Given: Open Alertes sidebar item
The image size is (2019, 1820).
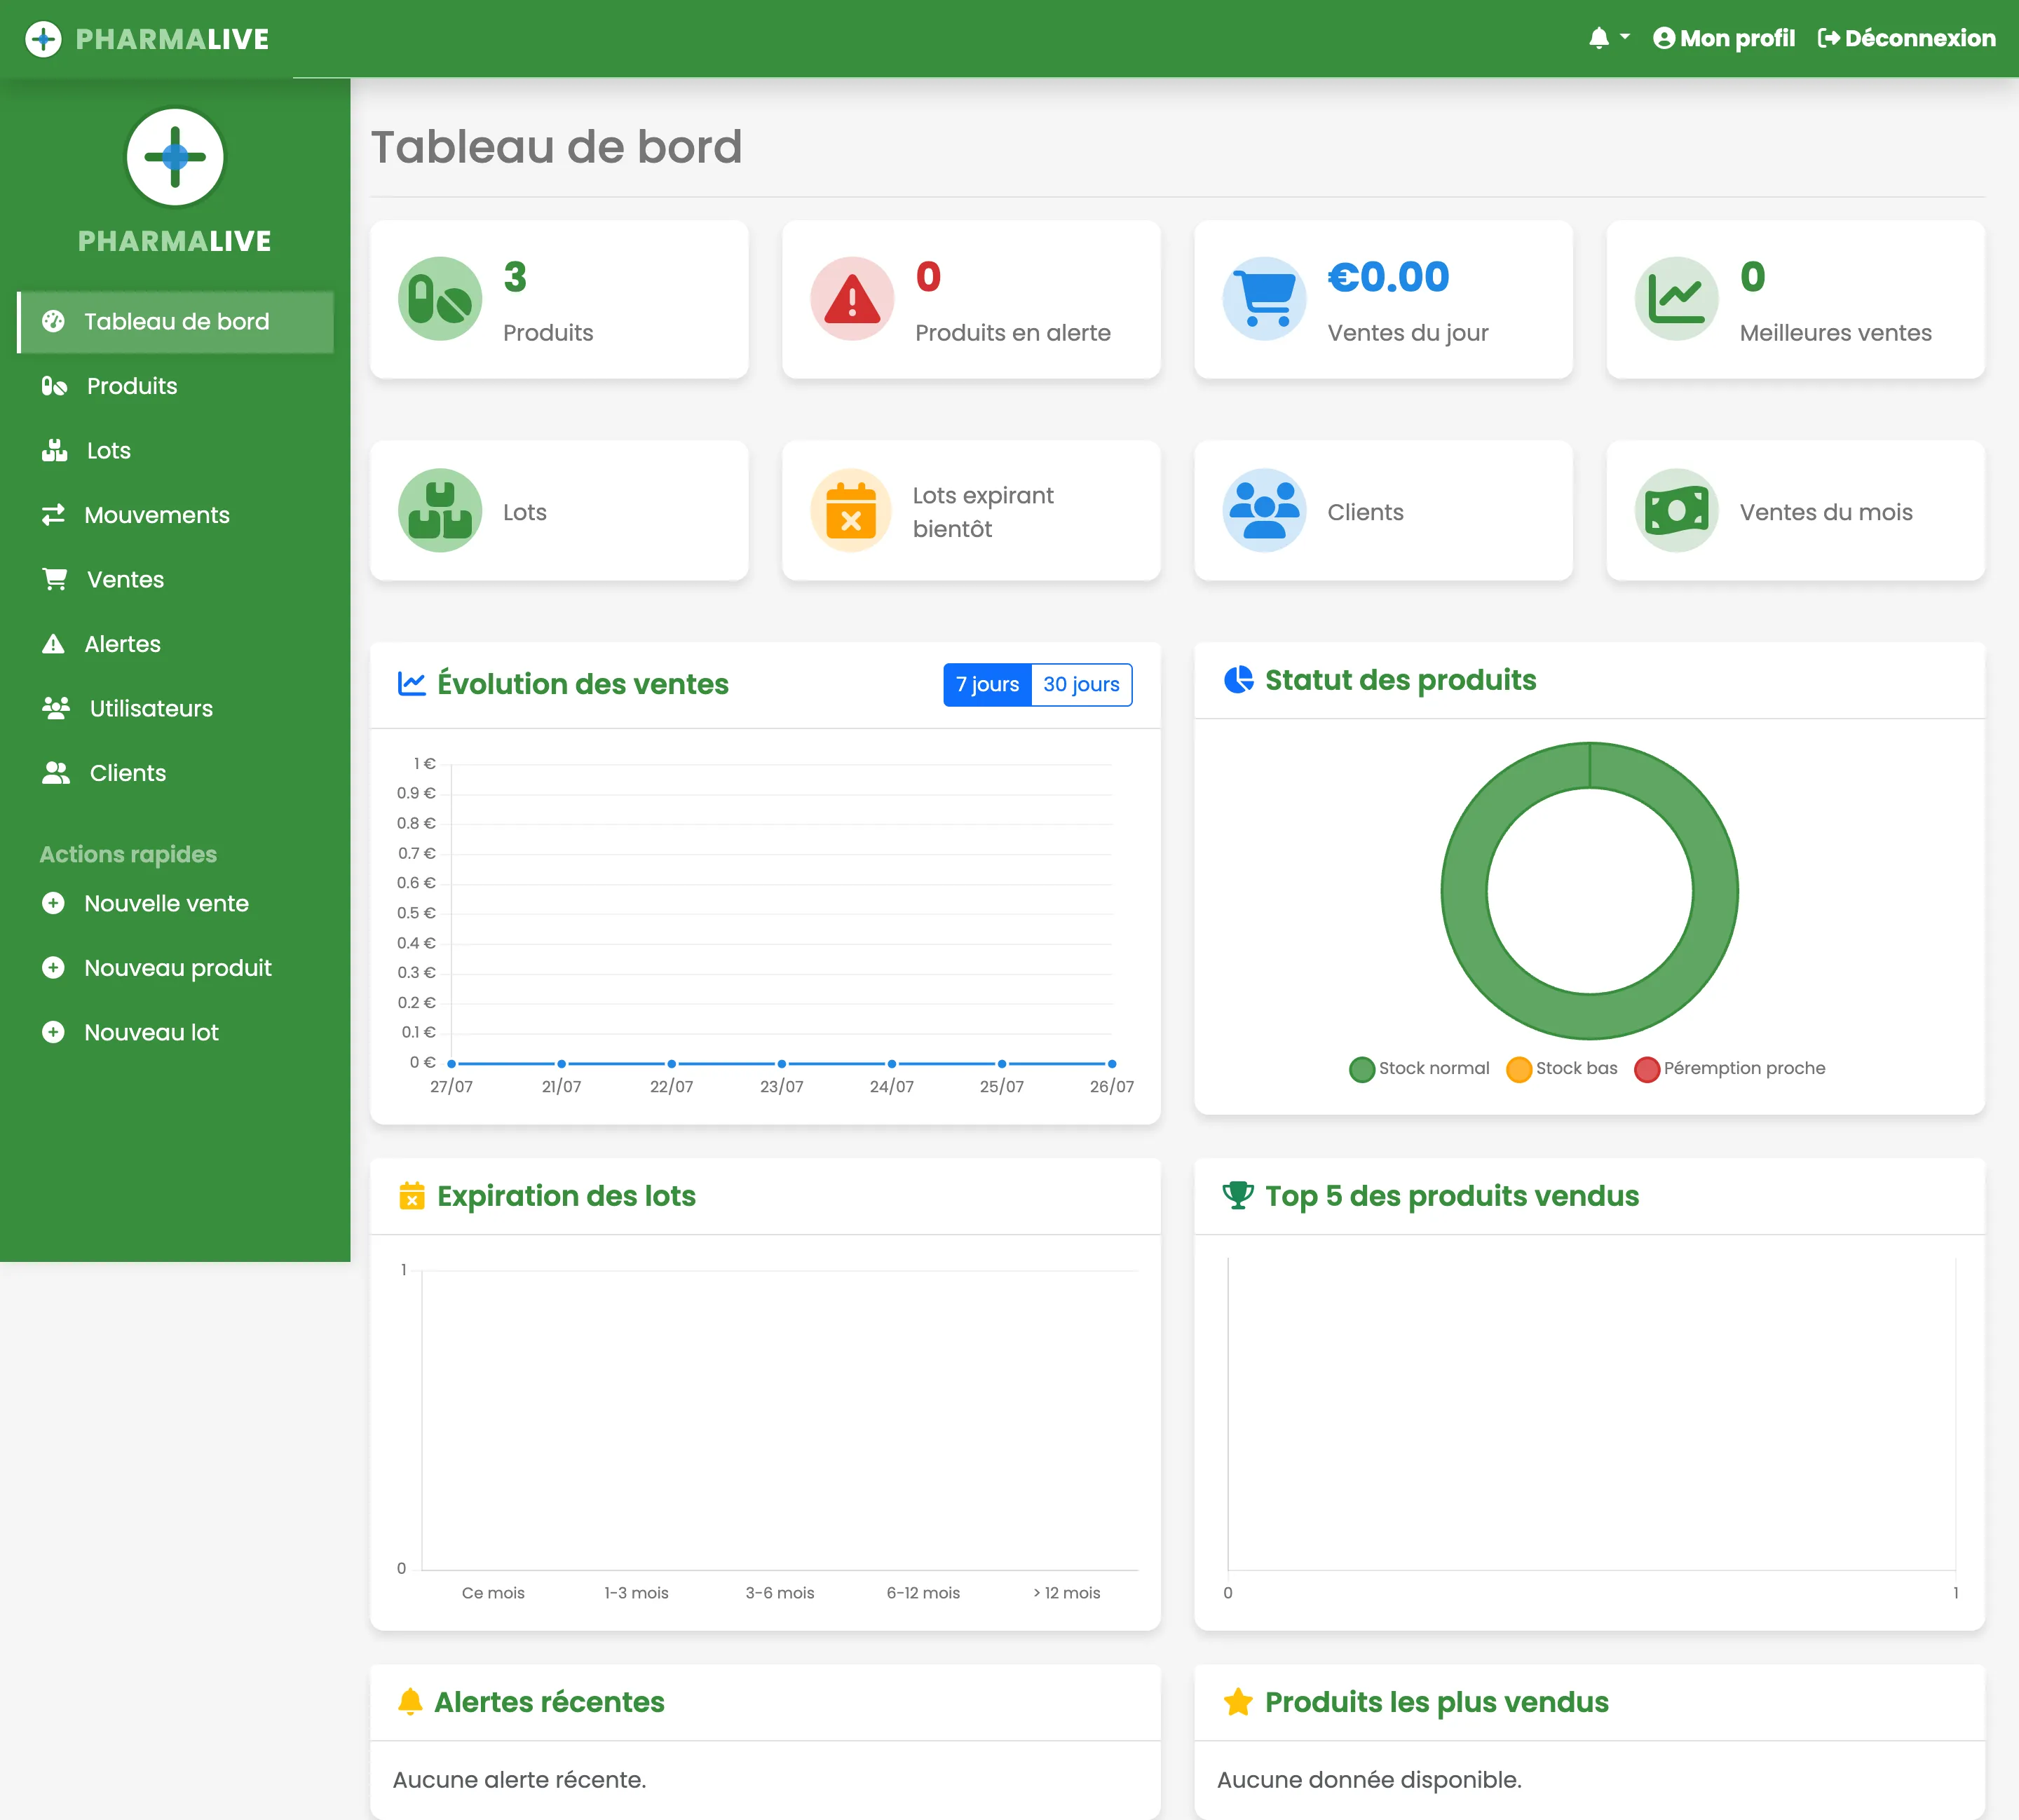Looking at the screenshot, I should 176,644.
